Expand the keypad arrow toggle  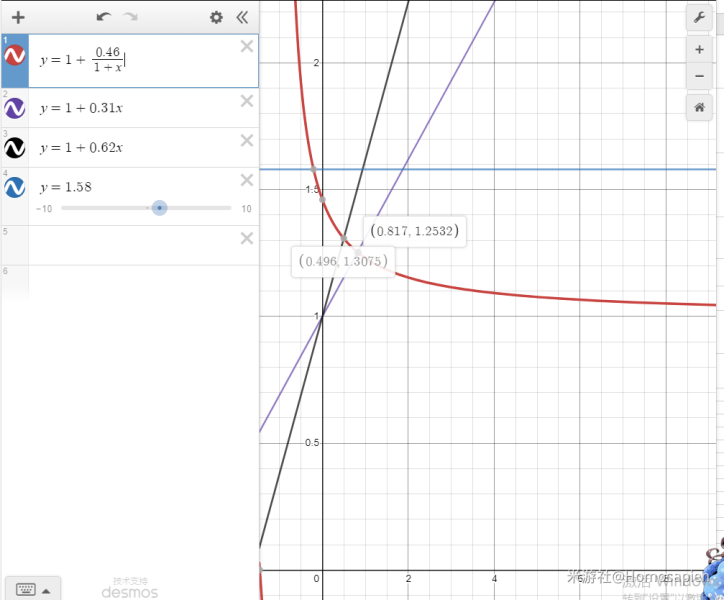pos(46,591)
